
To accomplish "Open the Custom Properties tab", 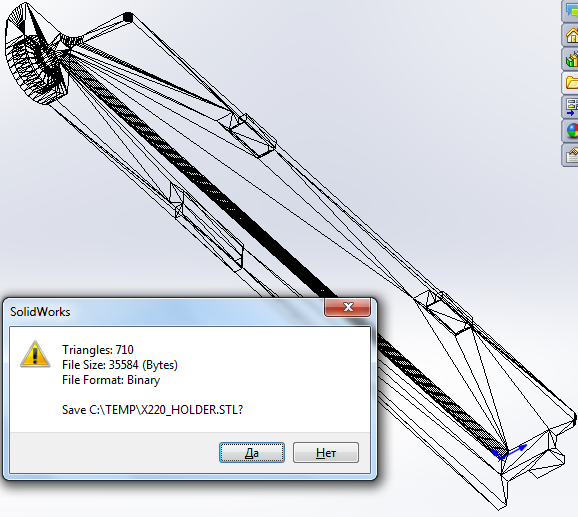I will 570,155.
